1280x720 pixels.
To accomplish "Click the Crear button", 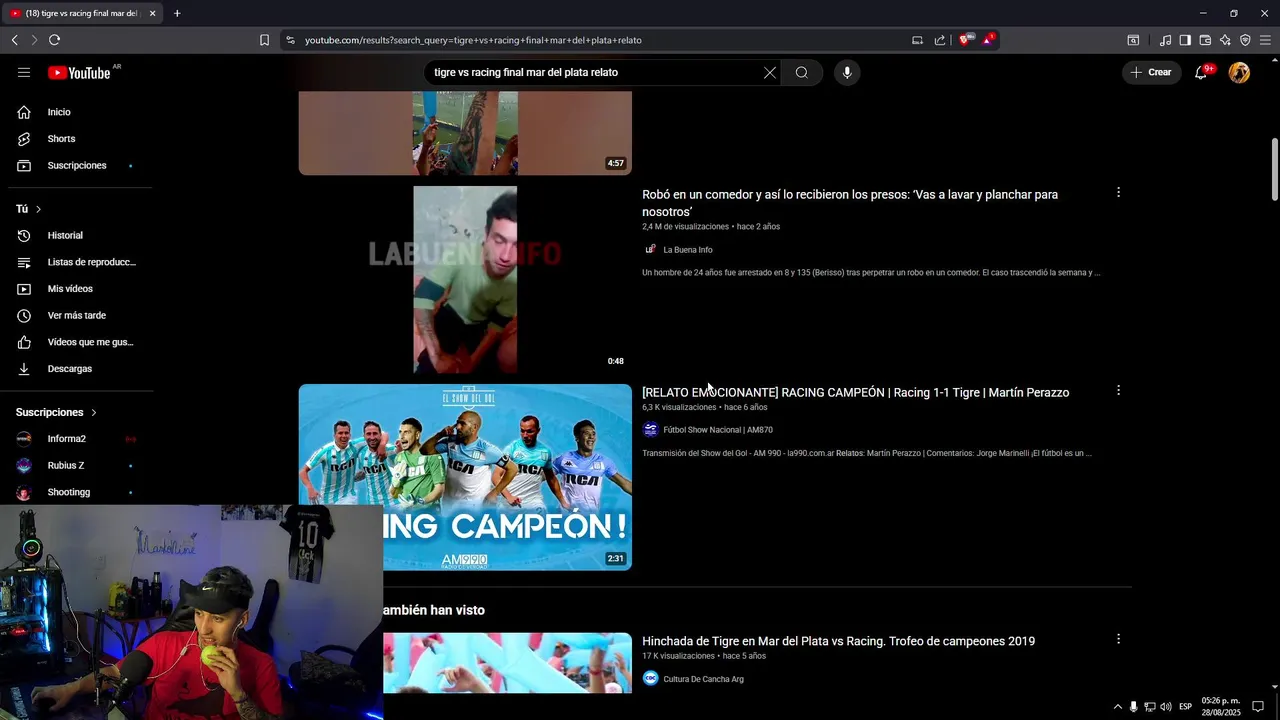I will 1151,72.
